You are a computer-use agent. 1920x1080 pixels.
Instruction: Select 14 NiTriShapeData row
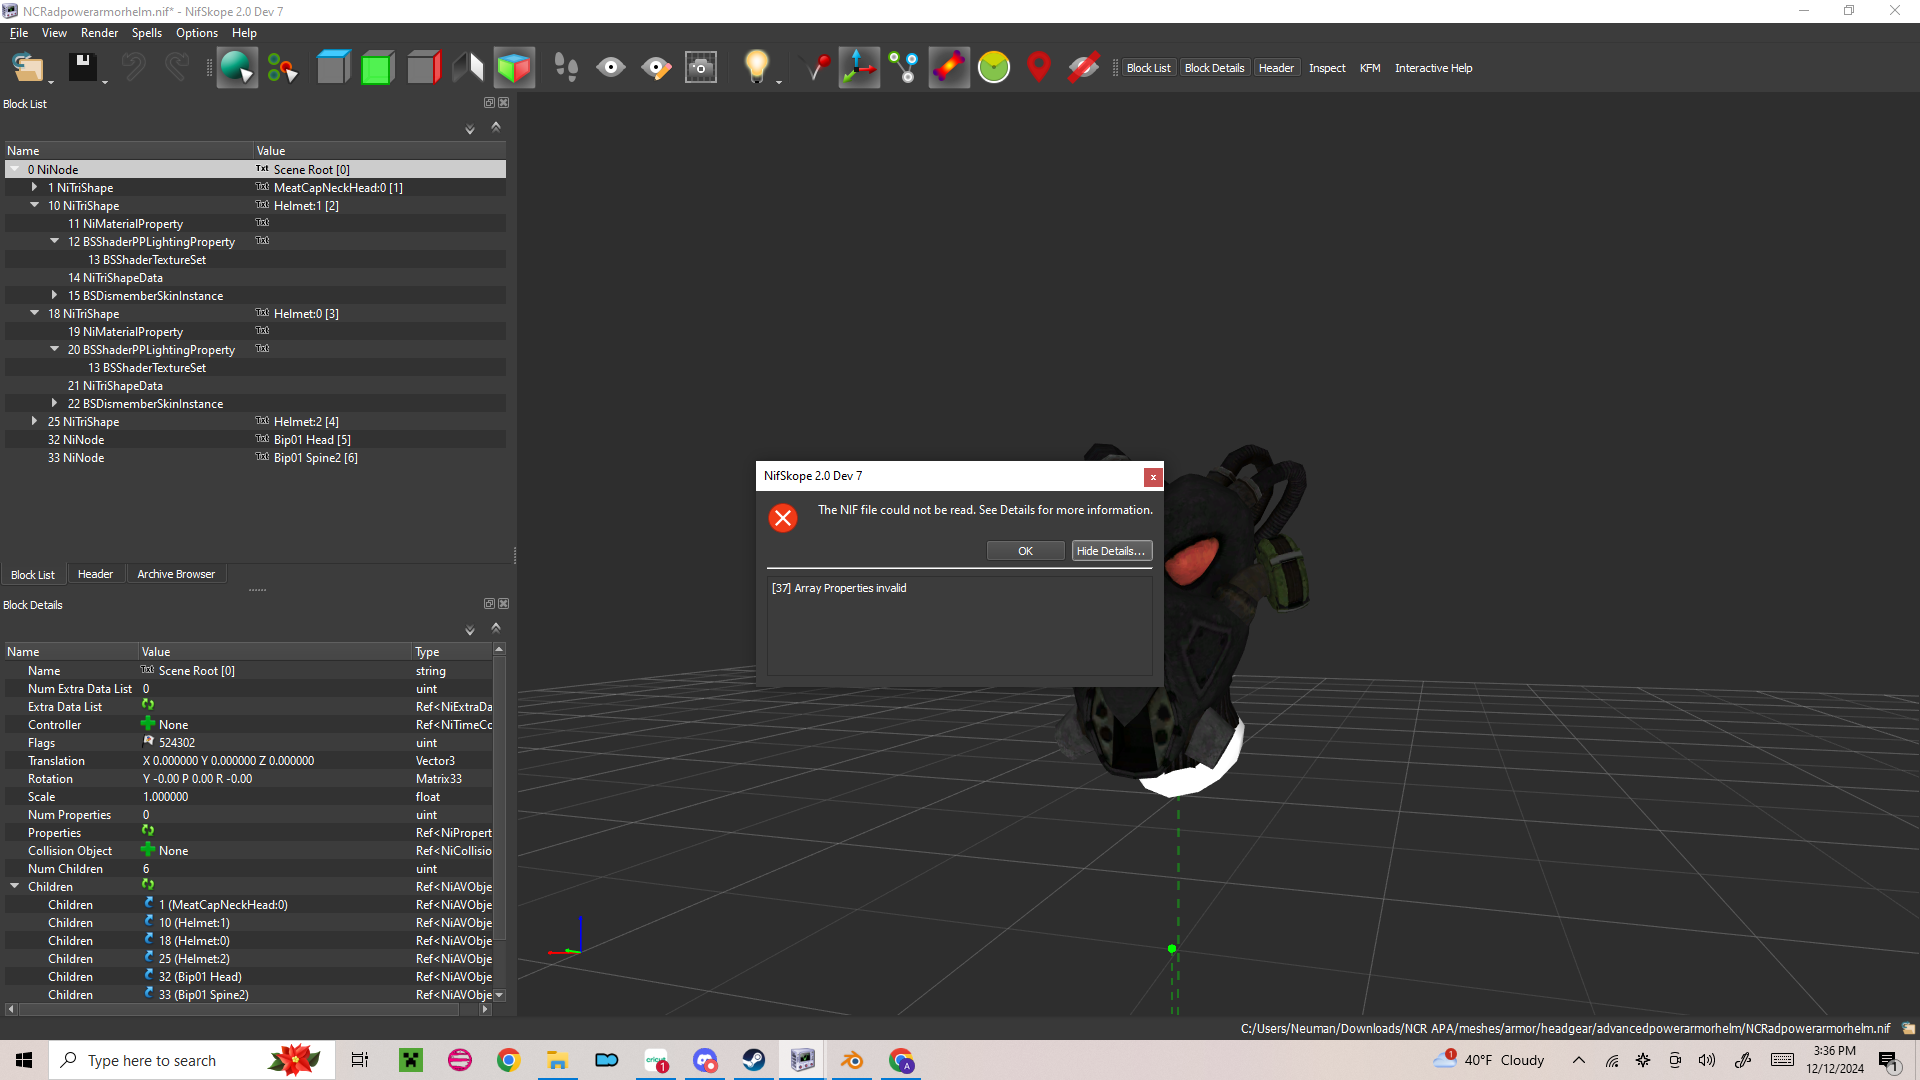(x=255, y=277)
